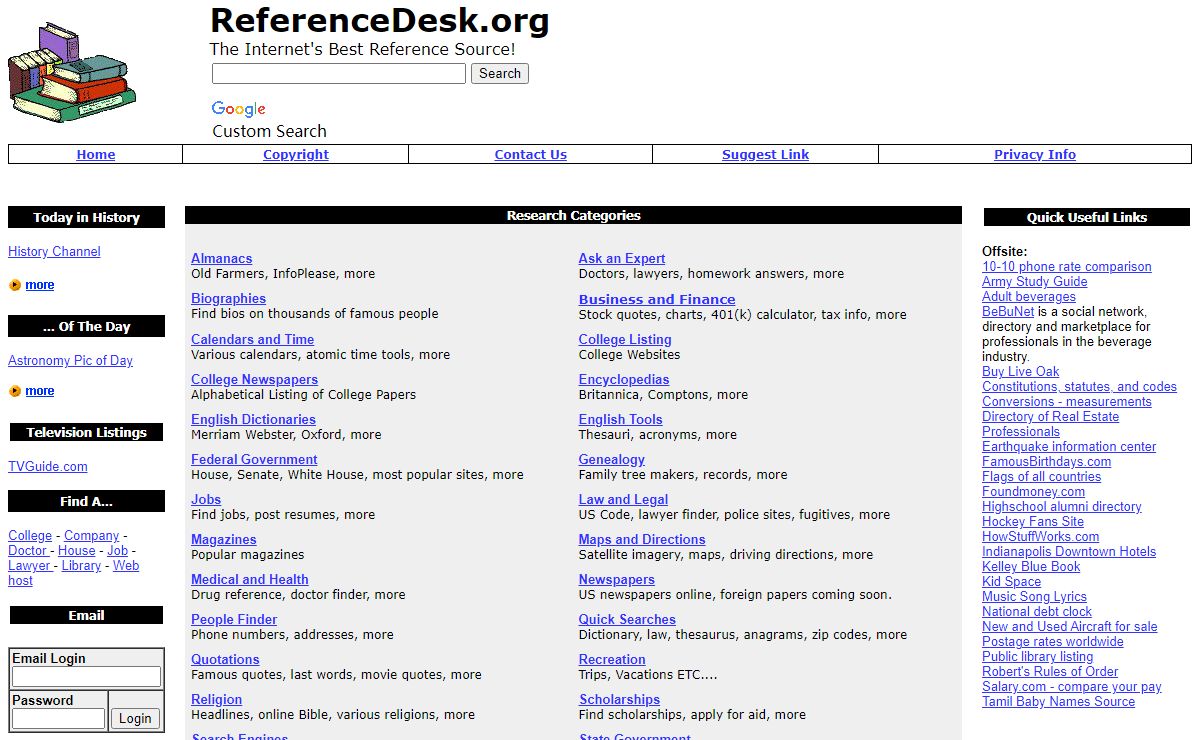Image resolution: width=1200 pixels, height=740 pixels.
Task: Click the email Login button
Action: pos(135,718)
